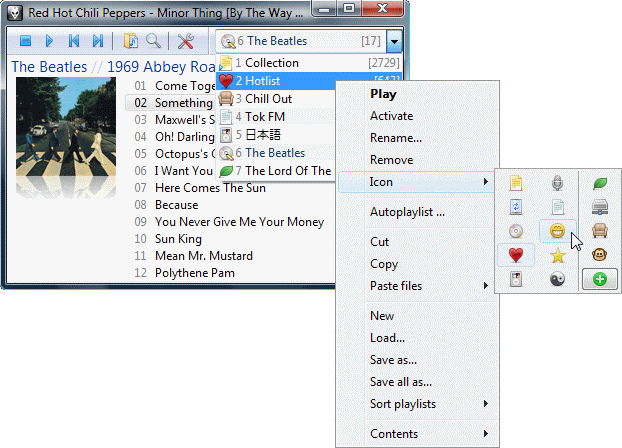This screenshot has width=622, height=448.
Task: Click the green plus add-icon button
Action: click(600, 279)
